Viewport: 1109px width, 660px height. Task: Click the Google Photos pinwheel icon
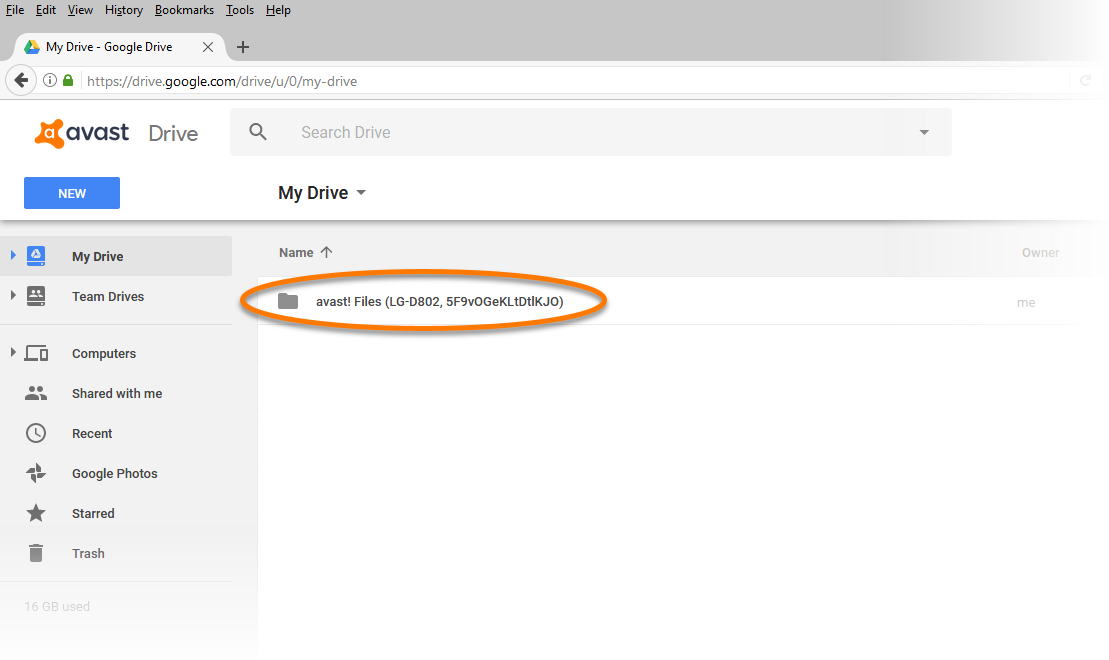pyautogui.click(x=36, y=473)
